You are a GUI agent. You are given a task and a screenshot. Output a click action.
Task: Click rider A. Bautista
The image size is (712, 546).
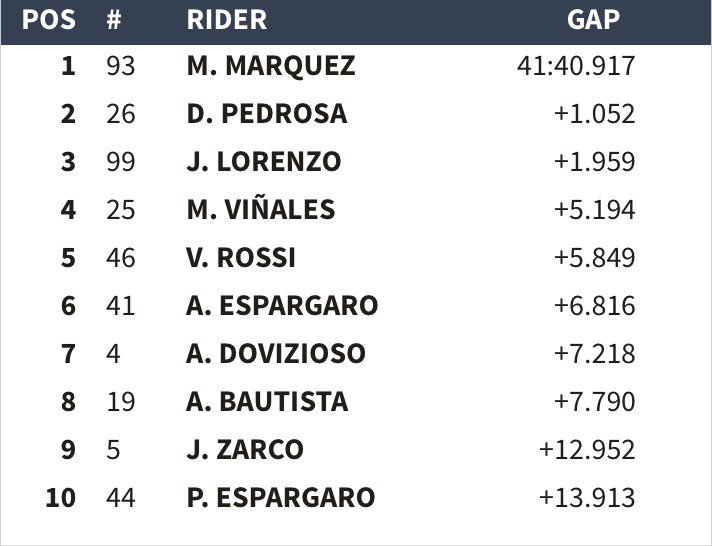tap(267, 401)
